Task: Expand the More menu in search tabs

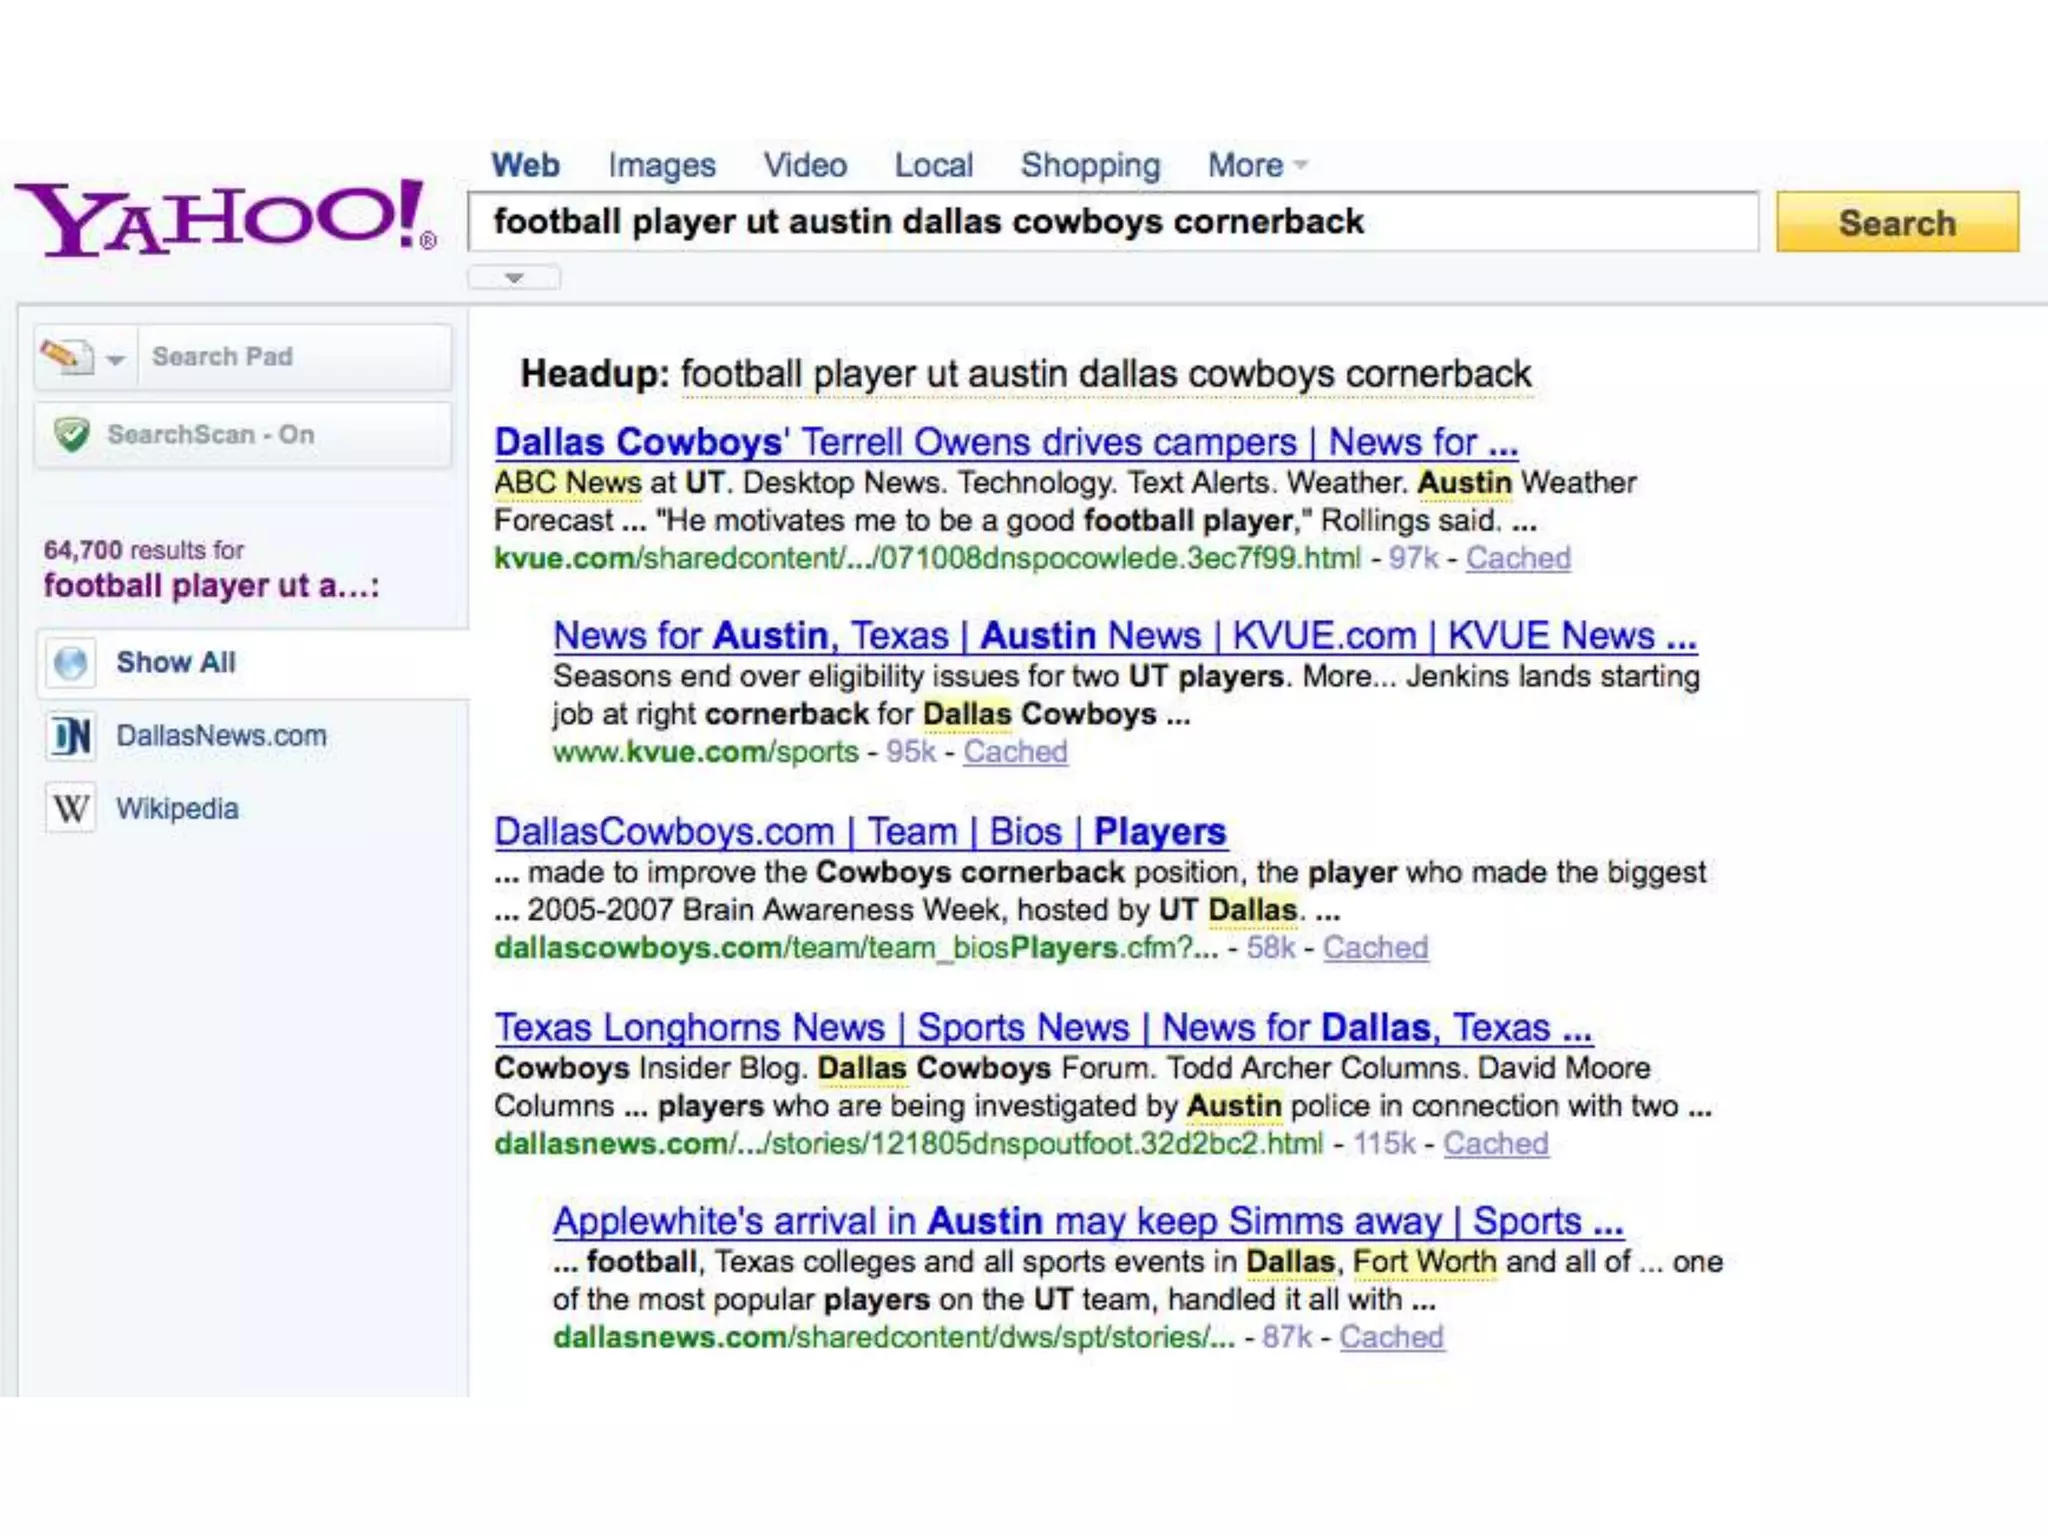Action: click(1256, 165)
